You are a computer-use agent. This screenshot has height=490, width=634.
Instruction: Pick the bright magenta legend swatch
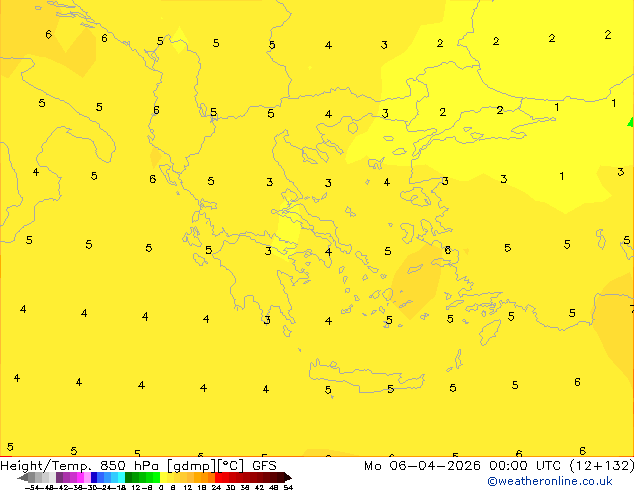pyautogui.click(x=80, y=477)
